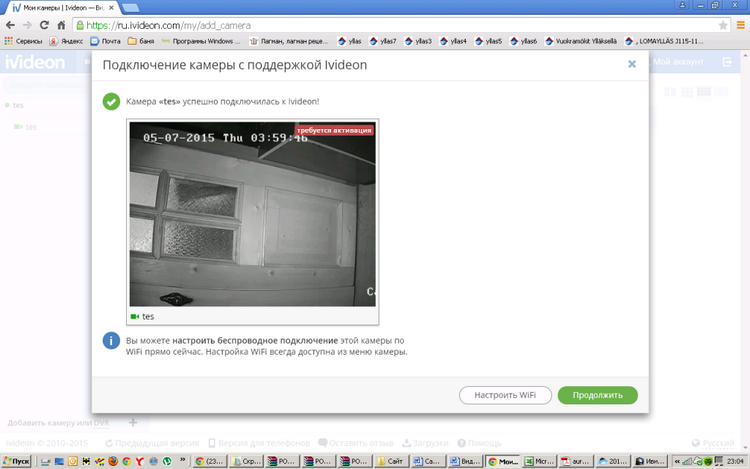Open the Vuokramökit Ylläksellä bookmark
The width and height of the screenshot is (750, 469).
point(581,41)
